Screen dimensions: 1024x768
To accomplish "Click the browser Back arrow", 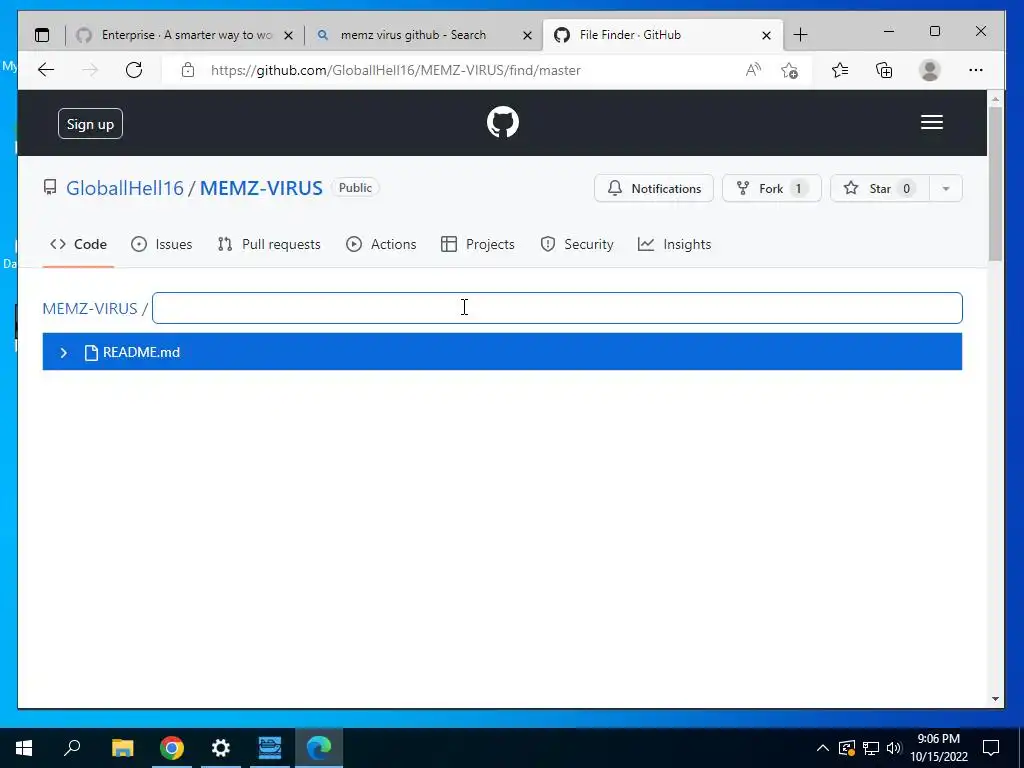I will [46, 70].
